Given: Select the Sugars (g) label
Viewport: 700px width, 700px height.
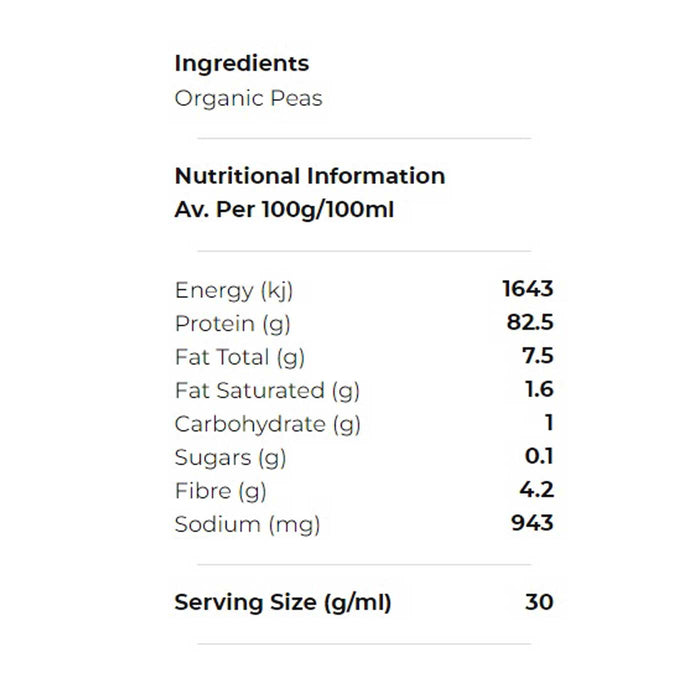Looking at the screenshot, I should point(230,458).
